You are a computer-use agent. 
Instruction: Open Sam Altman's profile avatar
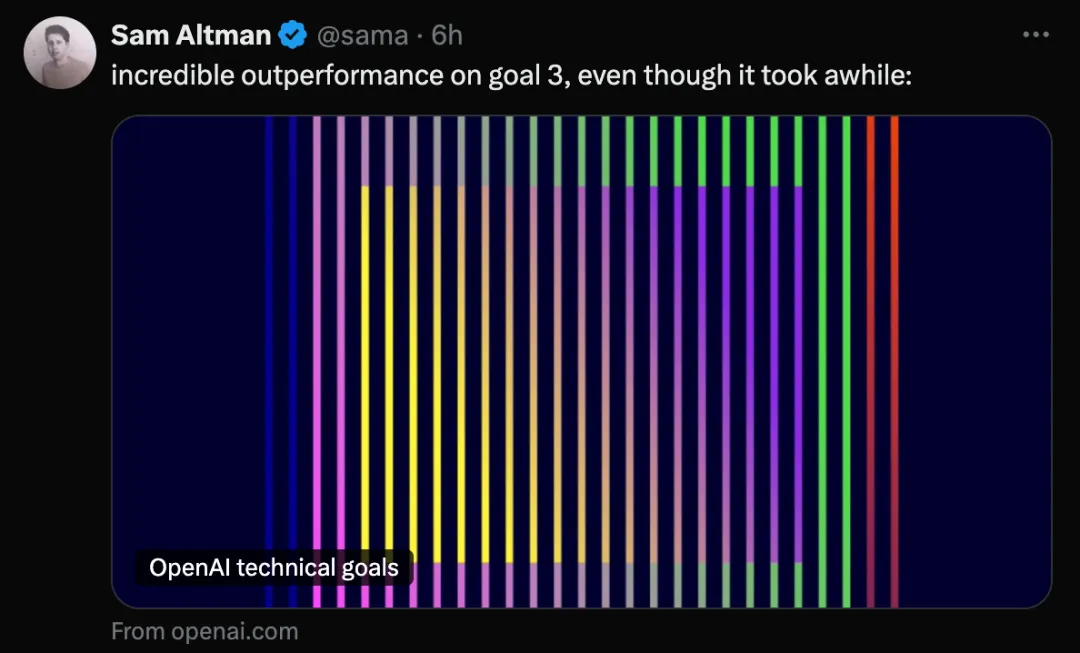[x=59, y=52]
